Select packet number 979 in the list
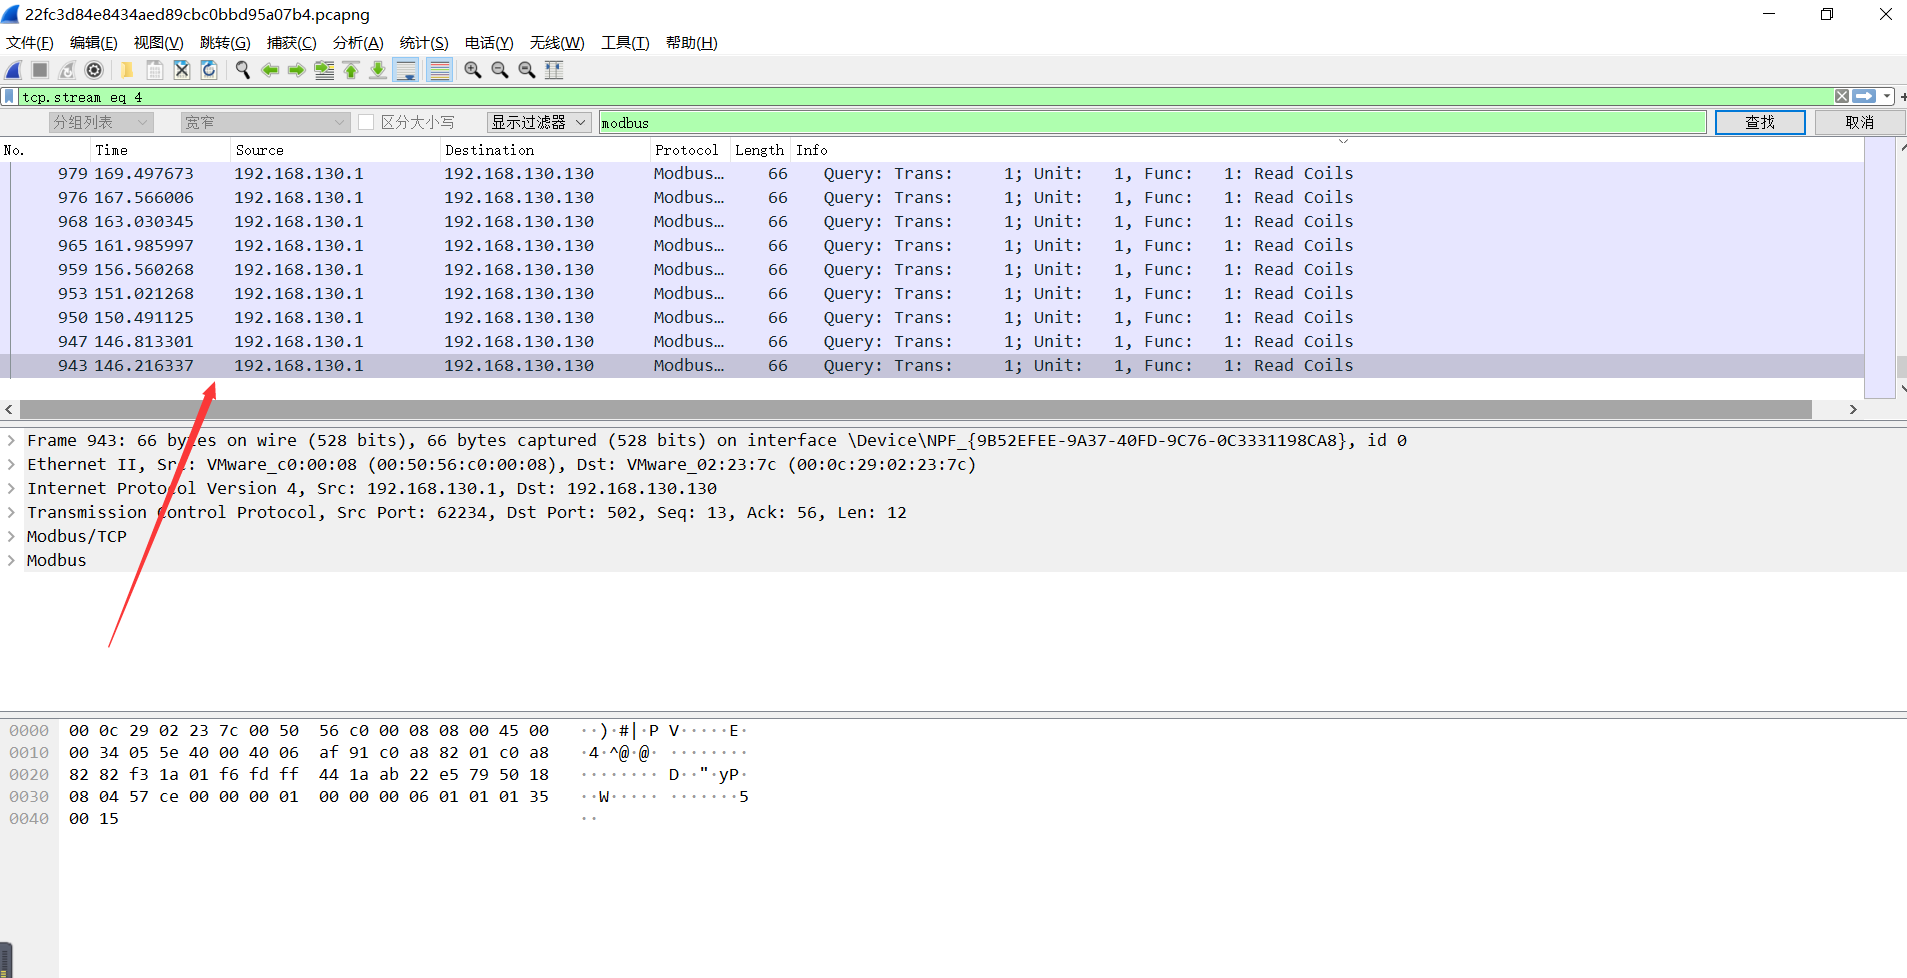The width and height of the screenshot is (1907, 978). 932,174
